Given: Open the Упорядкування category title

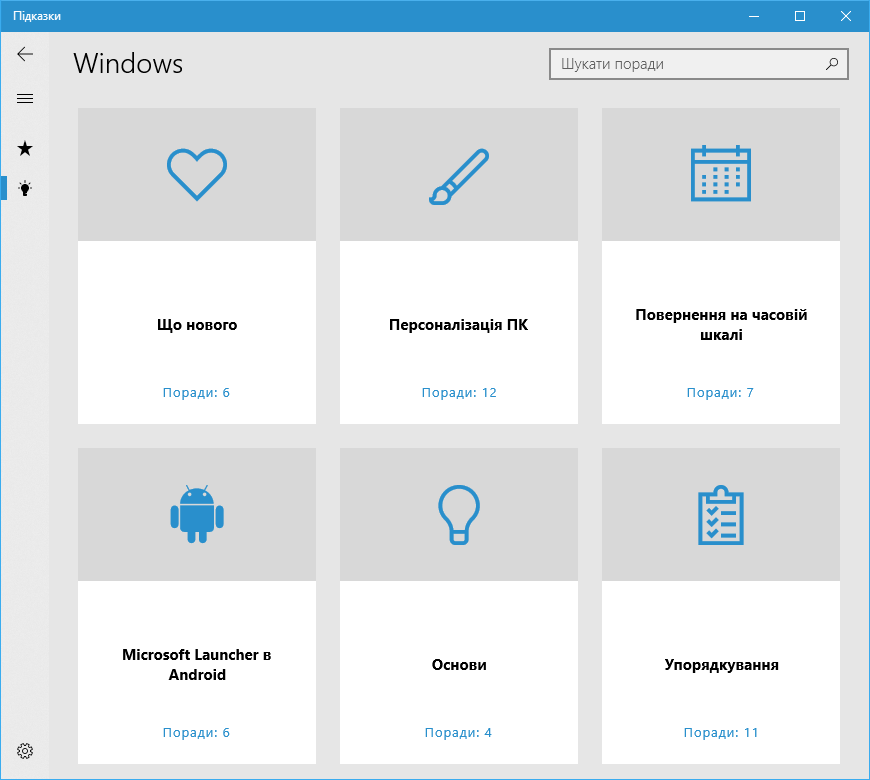Looking at the screenshot, I should point(721,665).
